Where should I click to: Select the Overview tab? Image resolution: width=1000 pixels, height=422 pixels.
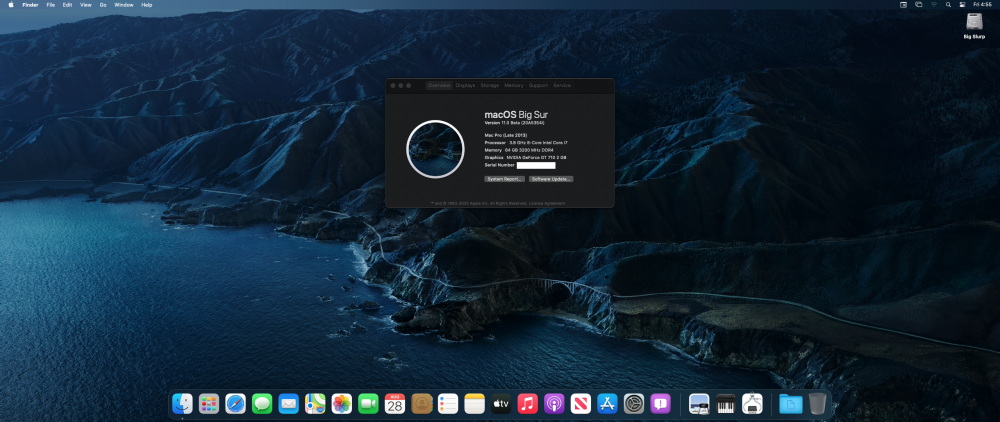point(439,85)
